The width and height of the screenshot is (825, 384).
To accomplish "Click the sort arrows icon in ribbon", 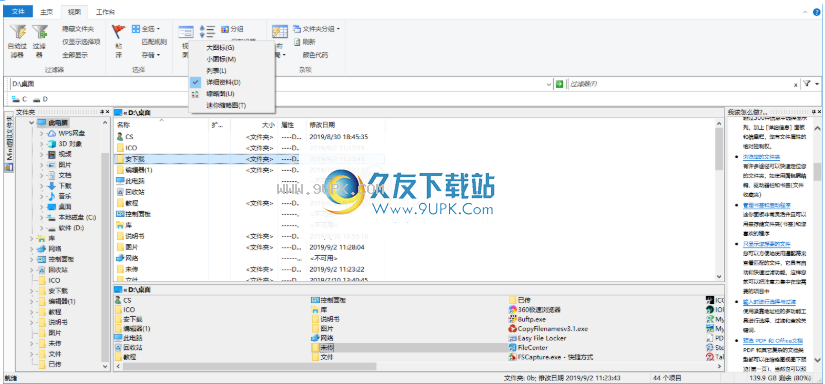I will point(208,31).
